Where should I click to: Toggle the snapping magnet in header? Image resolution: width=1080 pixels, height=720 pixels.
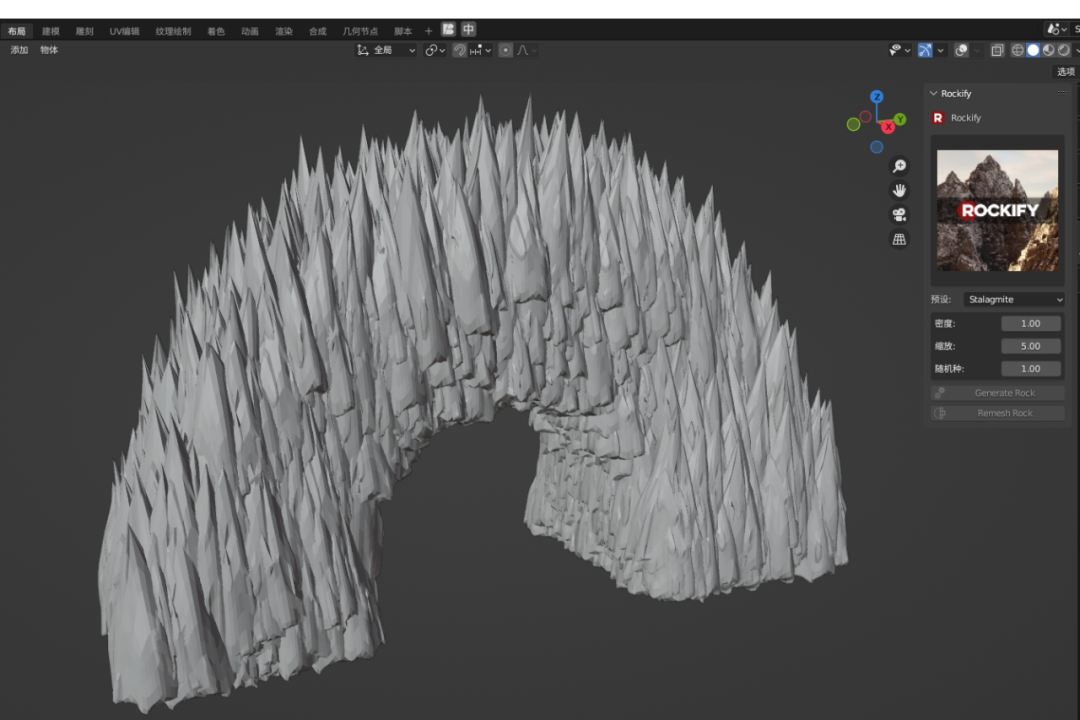[459, 50]
